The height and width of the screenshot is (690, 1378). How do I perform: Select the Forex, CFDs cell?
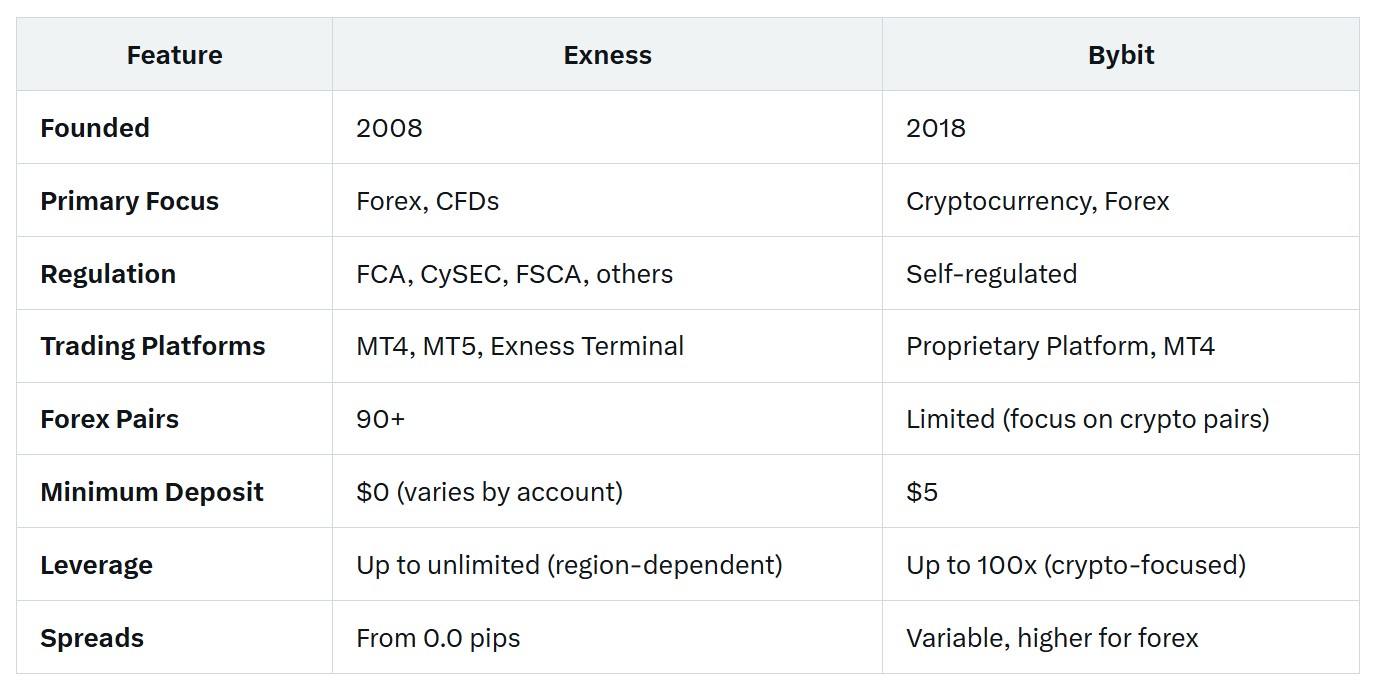click(427, 201)
